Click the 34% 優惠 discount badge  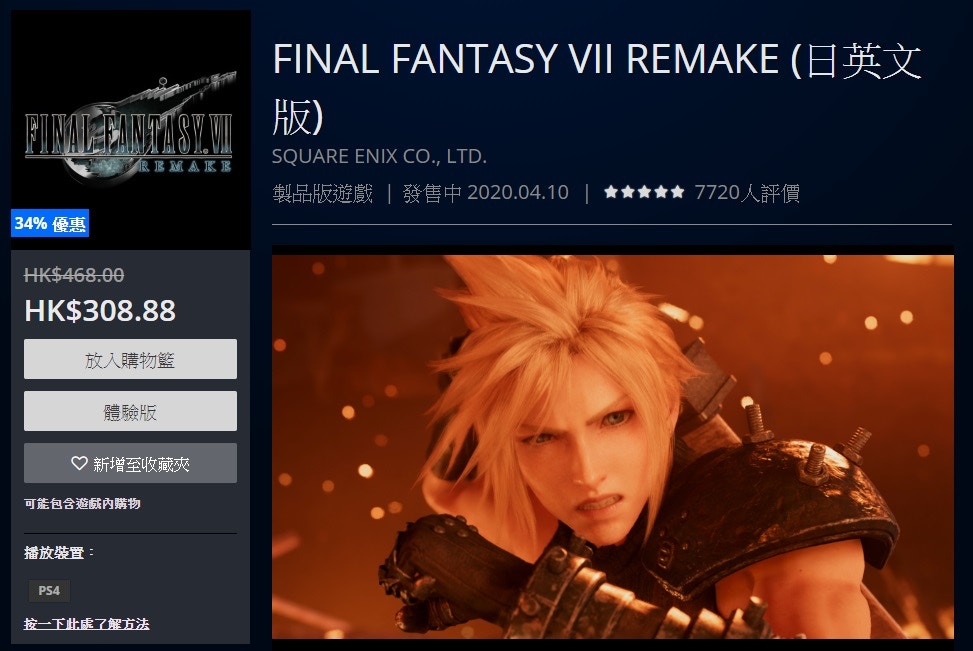50,223
